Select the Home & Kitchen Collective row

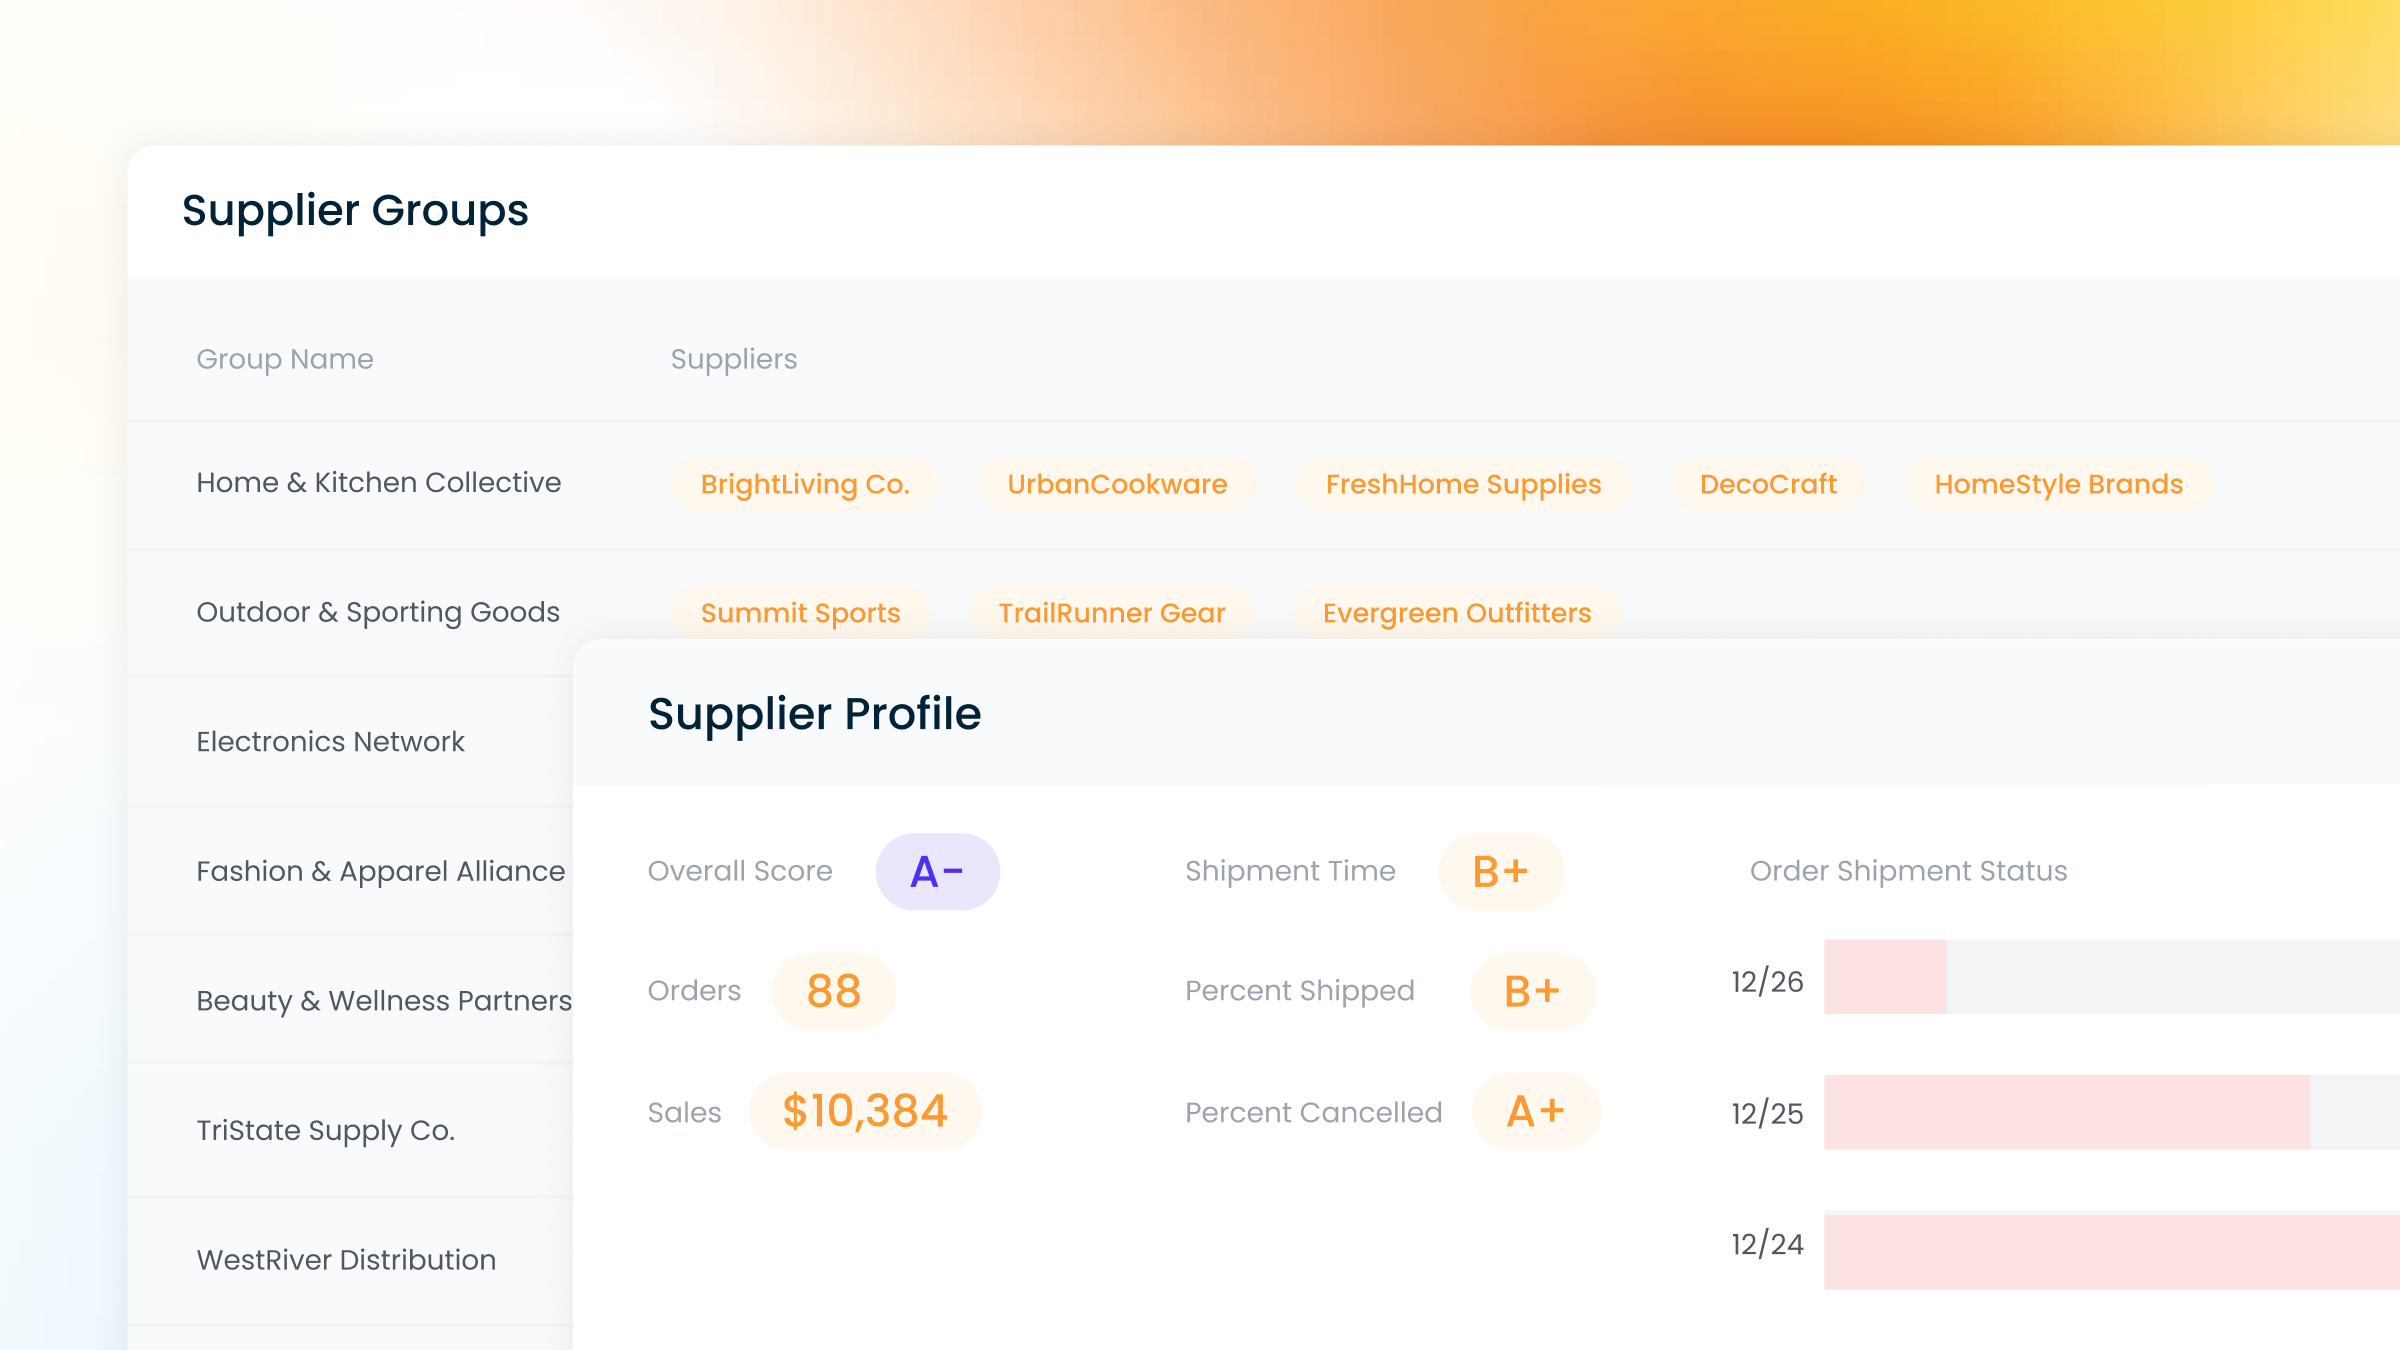[x=378, y=483]
